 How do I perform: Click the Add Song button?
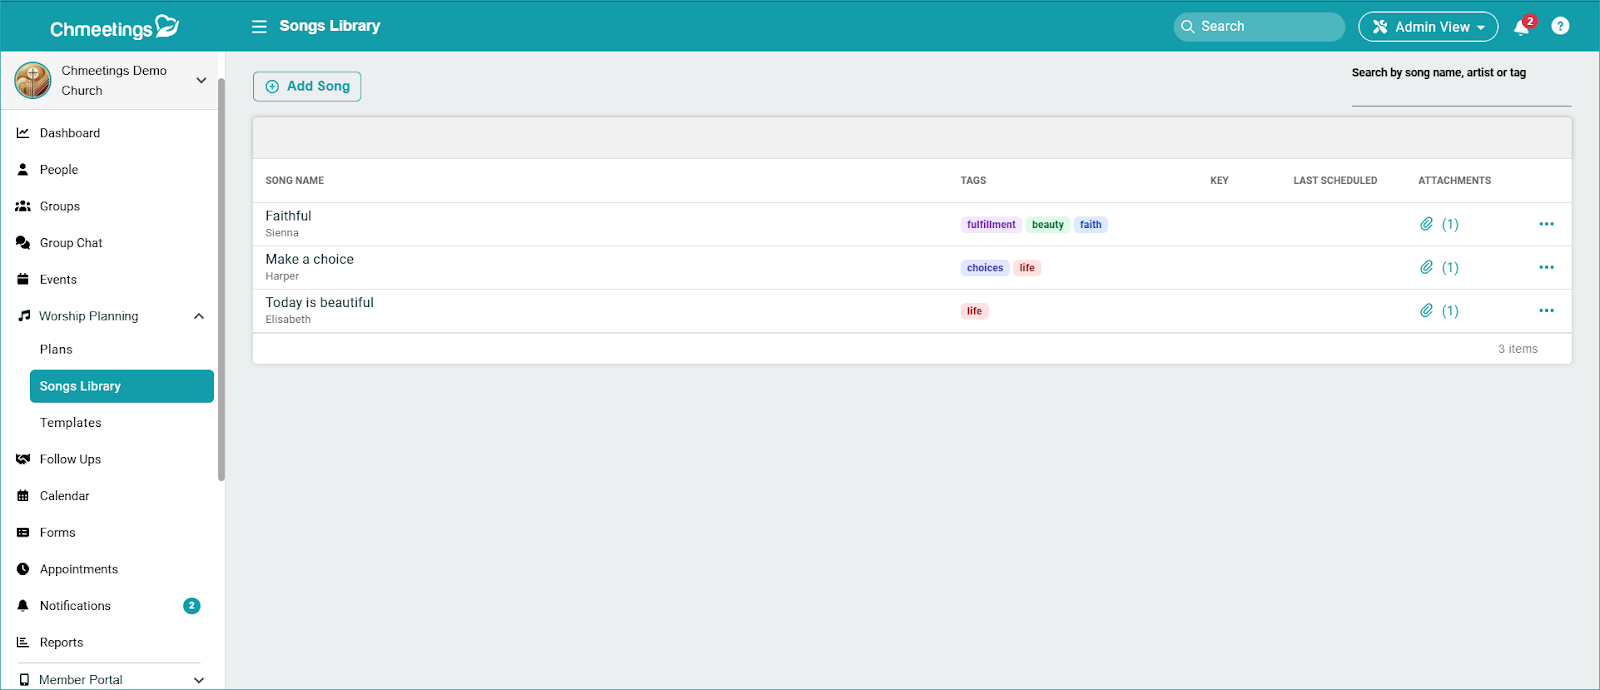click(x=307, y=86)
